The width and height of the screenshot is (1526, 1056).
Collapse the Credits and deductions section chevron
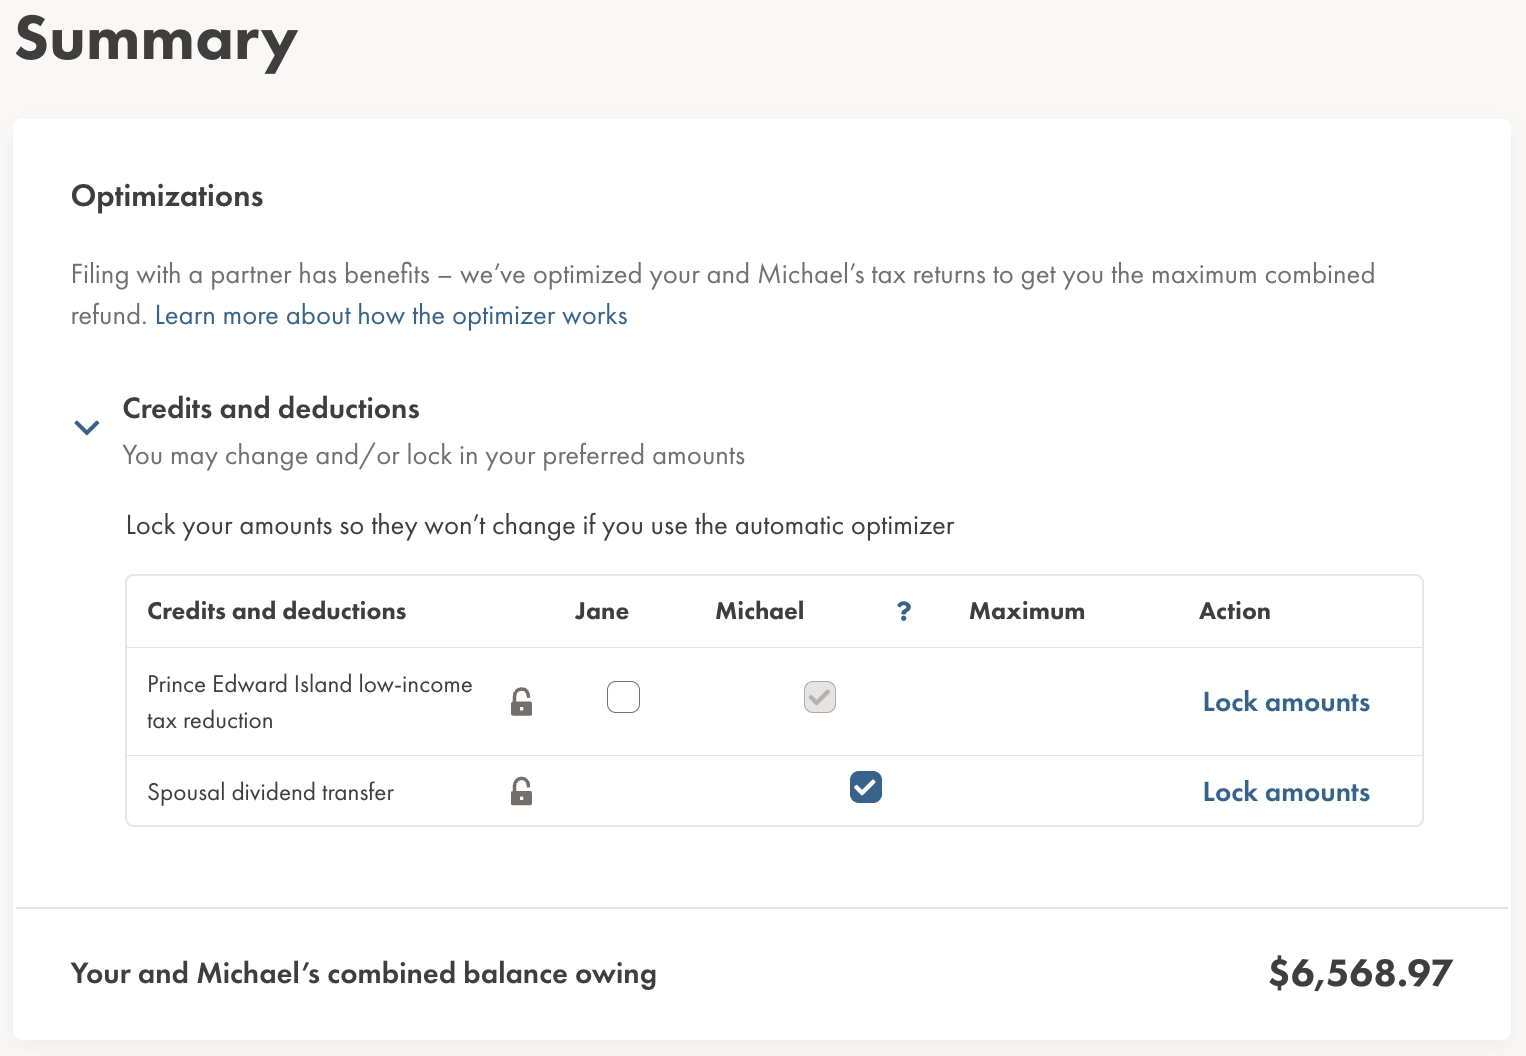pos(87,428)
